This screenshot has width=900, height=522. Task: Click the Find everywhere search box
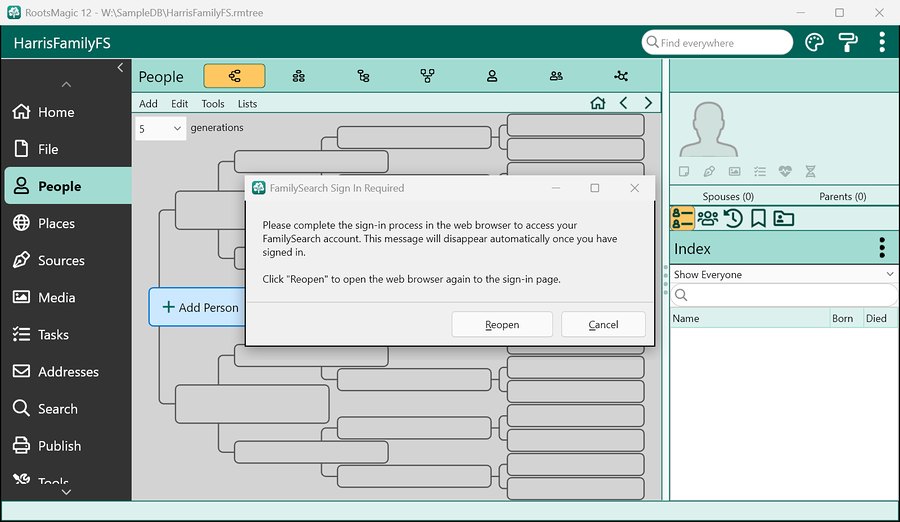coord(717,42)
